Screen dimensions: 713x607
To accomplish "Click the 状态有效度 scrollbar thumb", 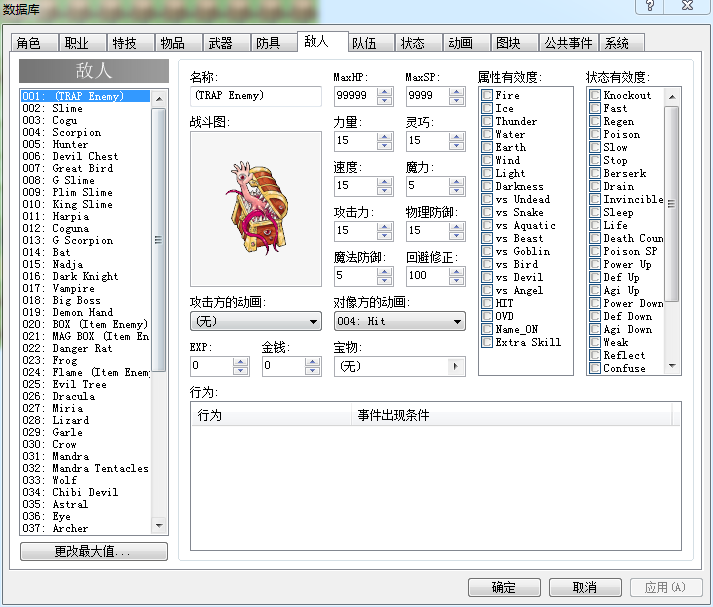I will coord(672,204).
